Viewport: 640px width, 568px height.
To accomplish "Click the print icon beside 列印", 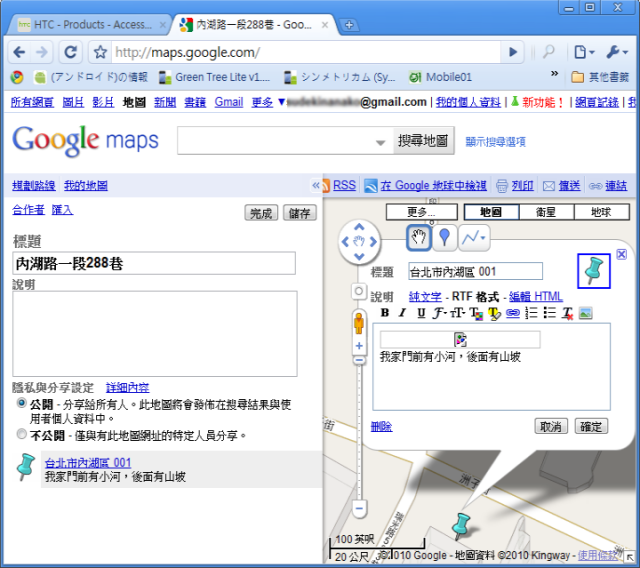I will tap(502, 186).
